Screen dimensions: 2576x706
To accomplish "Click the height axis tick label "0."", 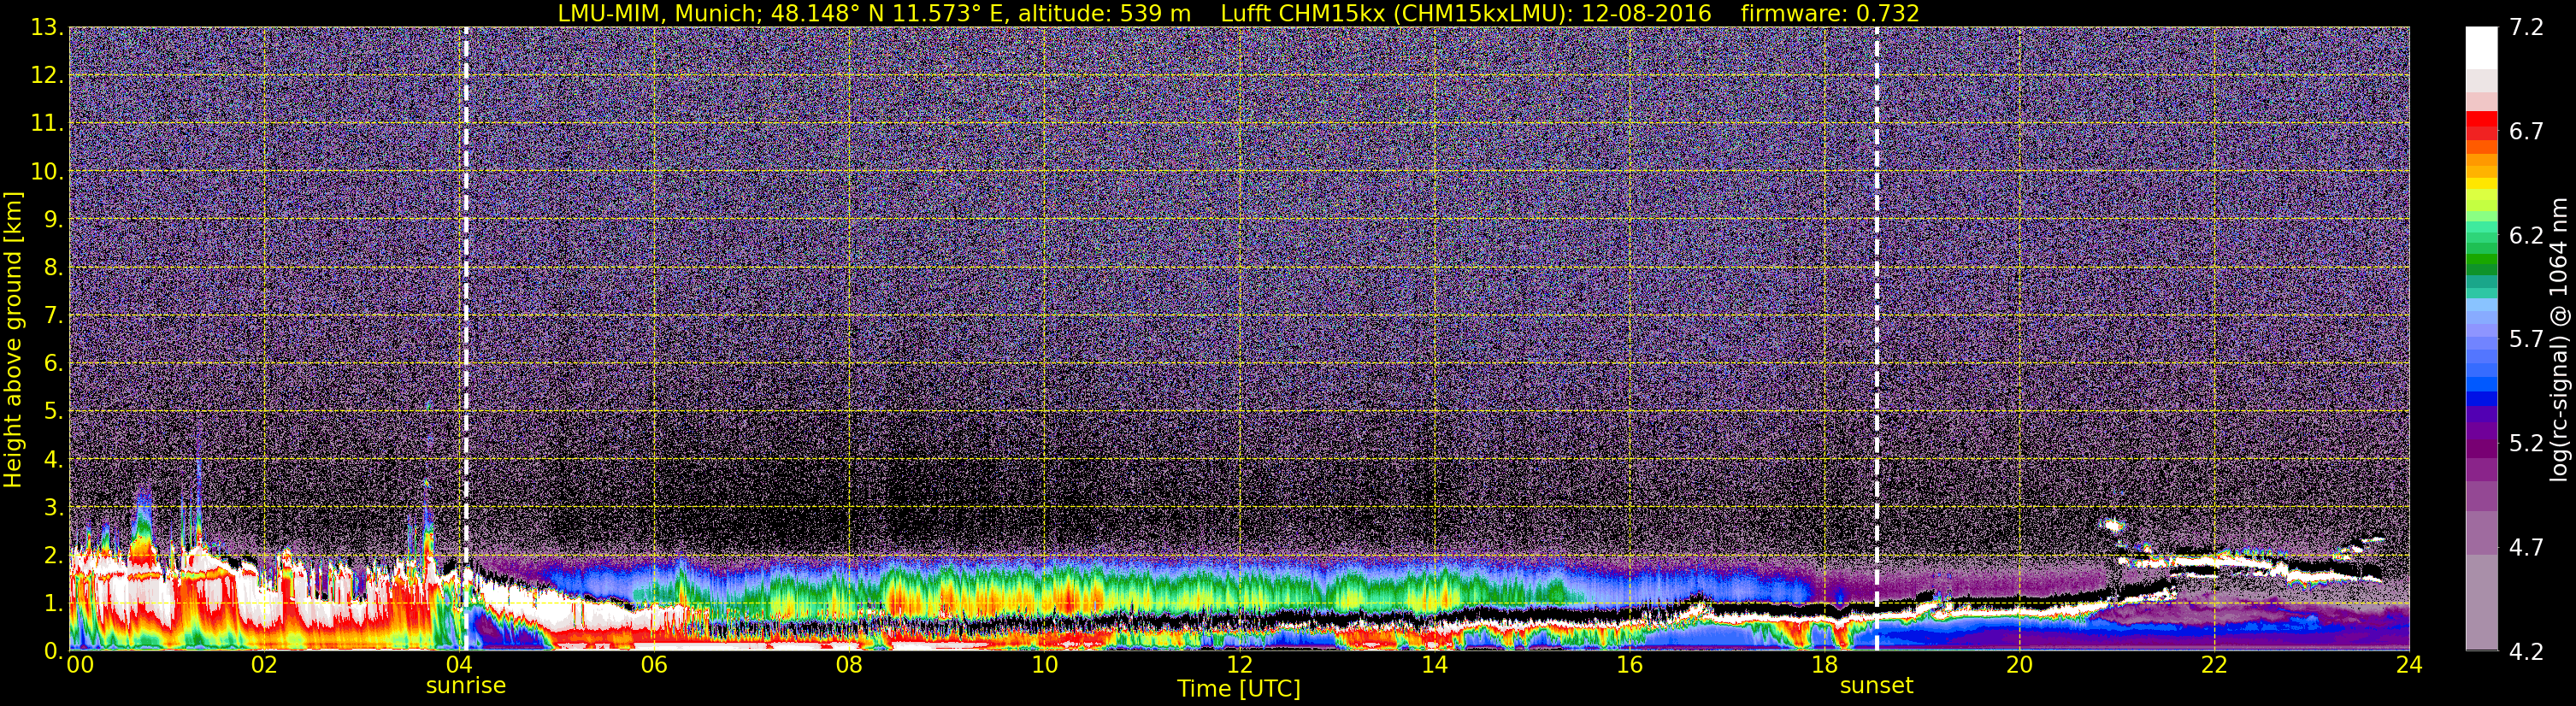I will coord(53,650).
